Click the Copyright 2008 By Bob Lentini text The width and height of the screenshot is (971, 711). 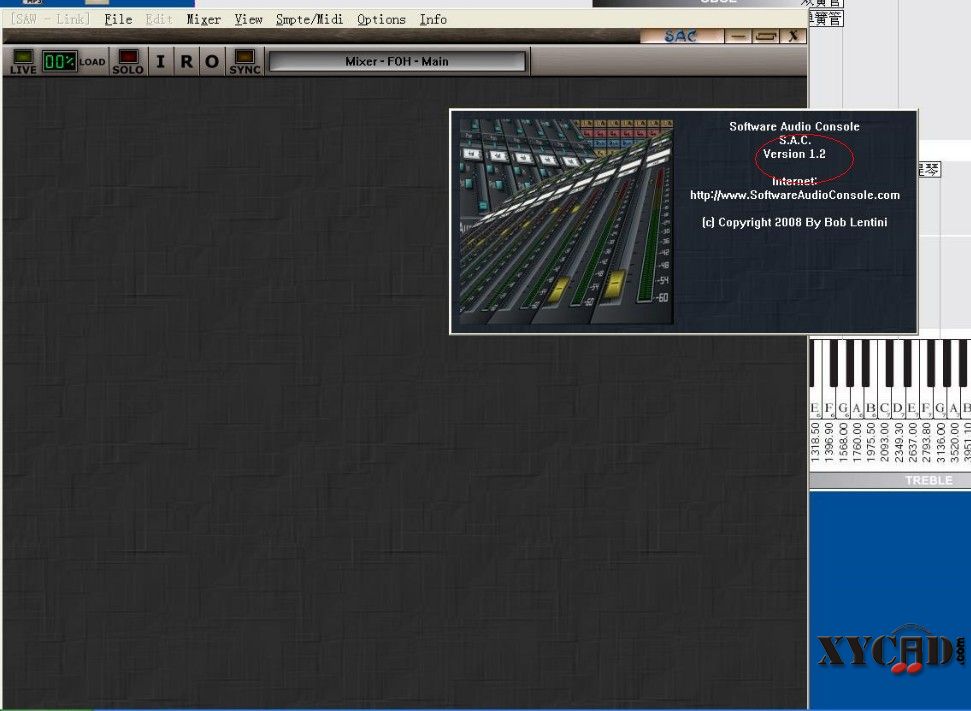pyautogui.click(x=795, y=222)
